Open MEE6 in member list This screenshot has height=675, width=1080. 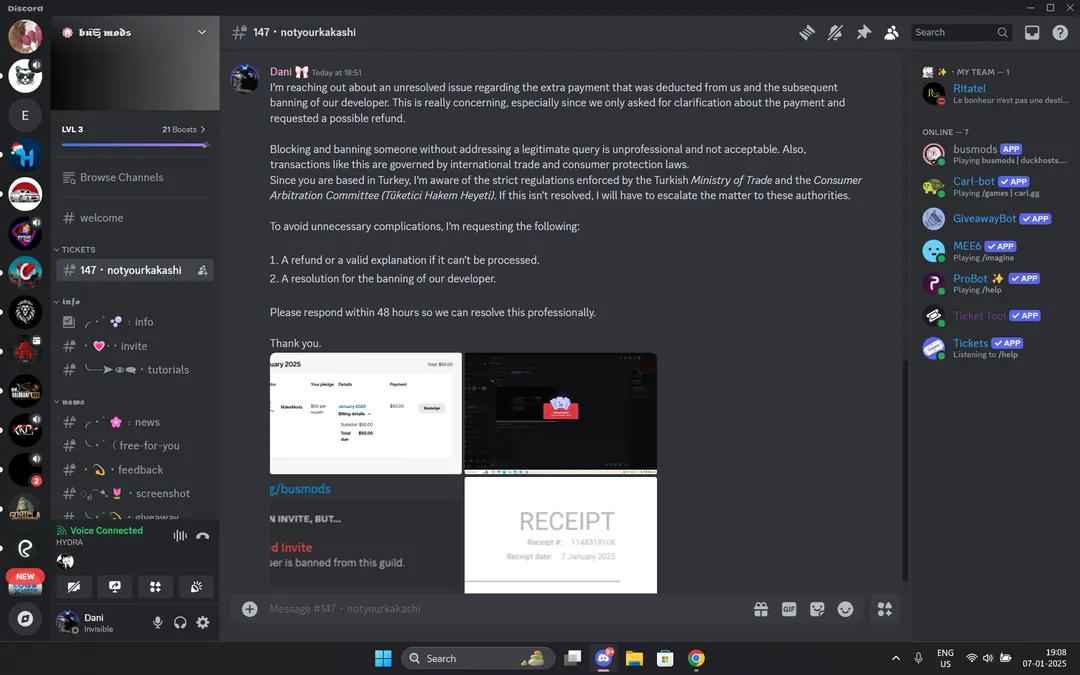[x=994, y=251]
